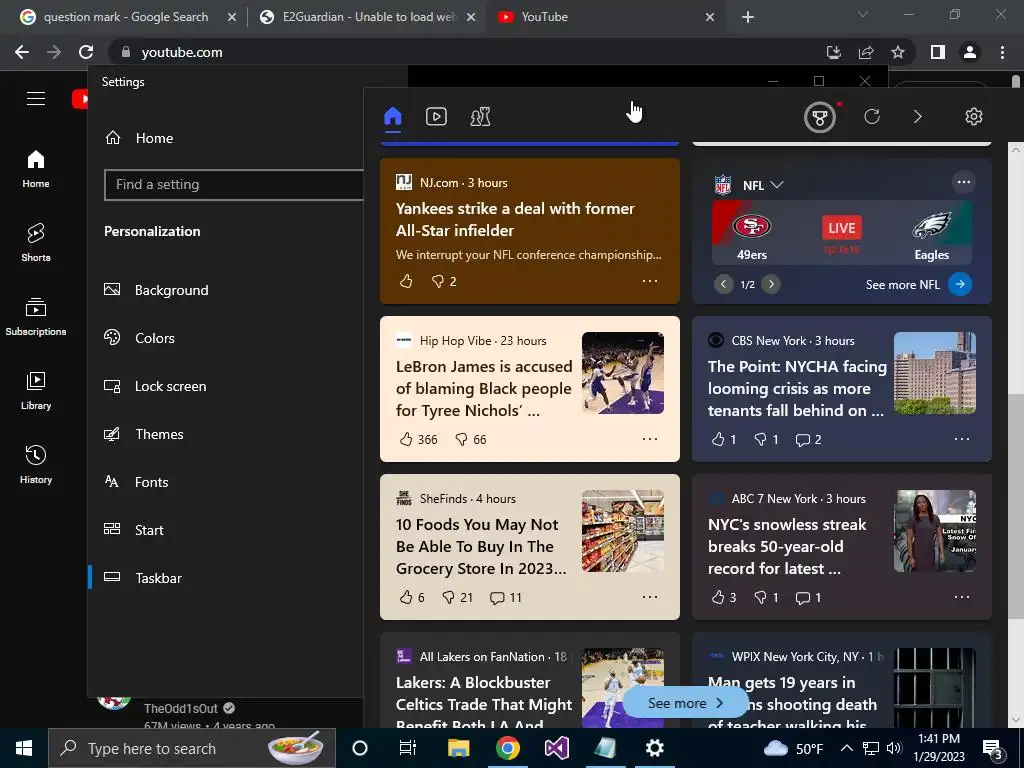The width and height of the screenshot is (1024, 768).
Task: Like the NYCHA looming crisis article
Action: 724,440
